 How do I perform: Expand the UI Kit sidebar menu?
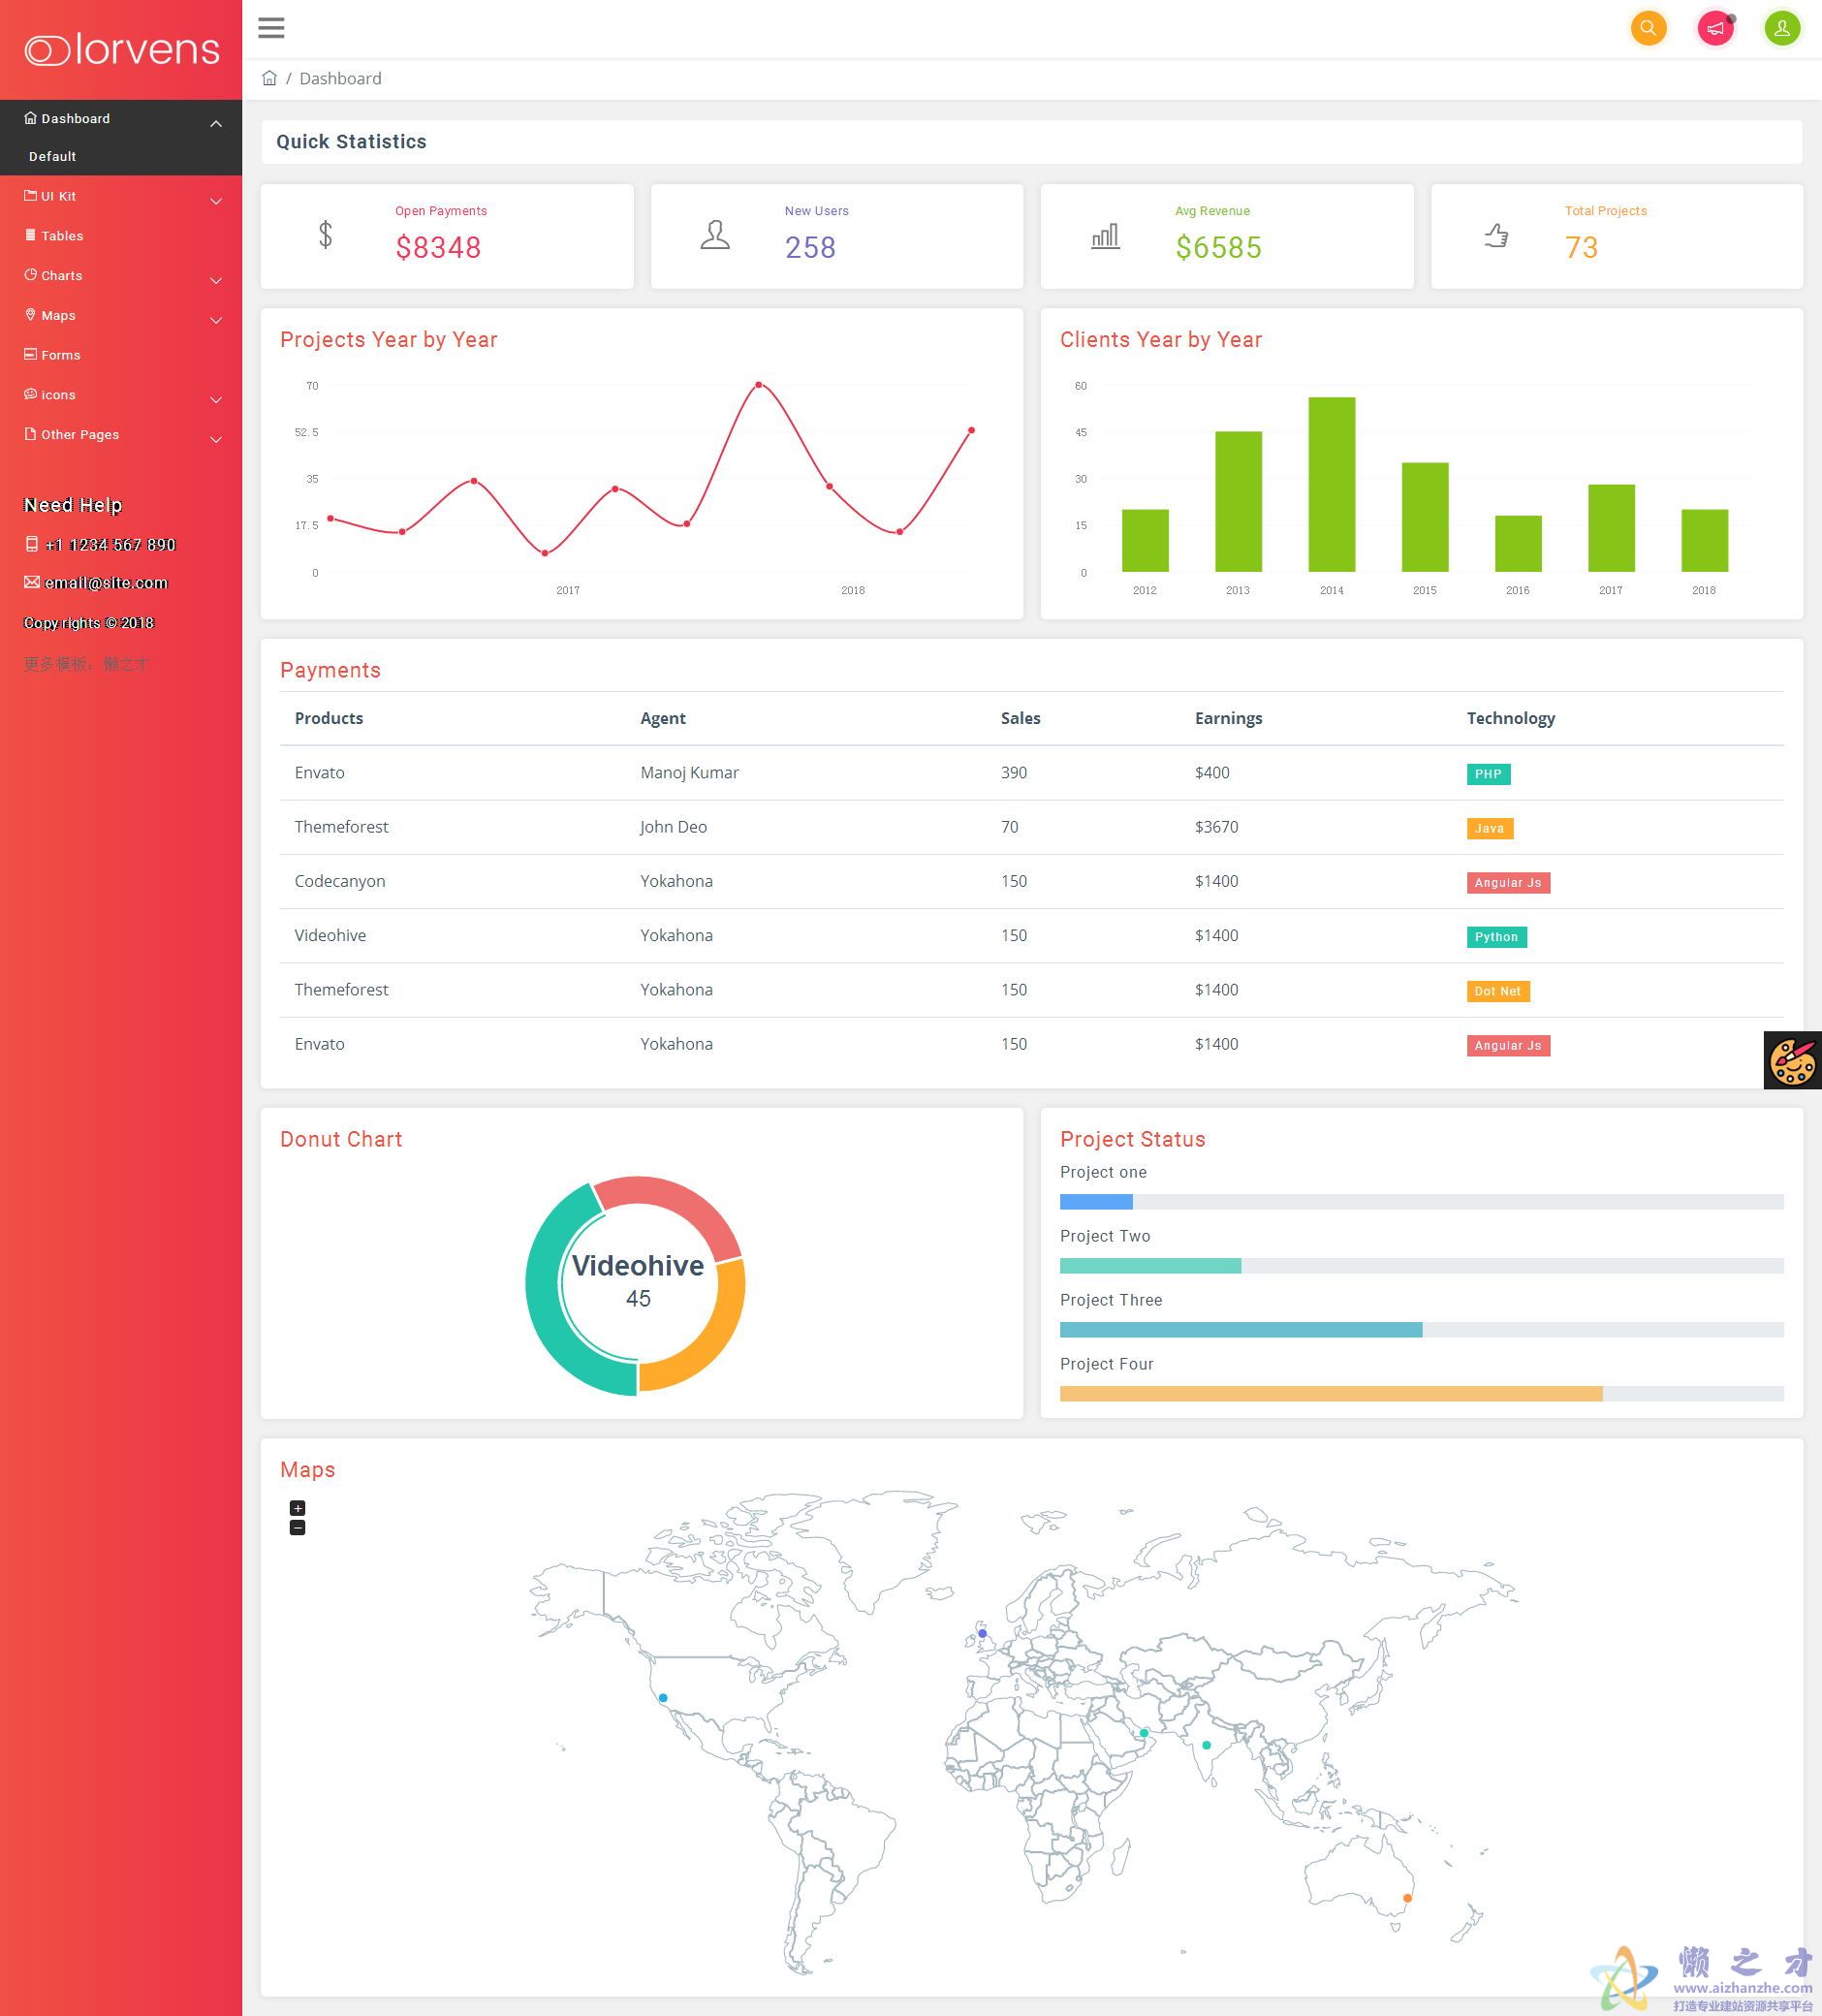pyautogui.click(x=216, y=201)
